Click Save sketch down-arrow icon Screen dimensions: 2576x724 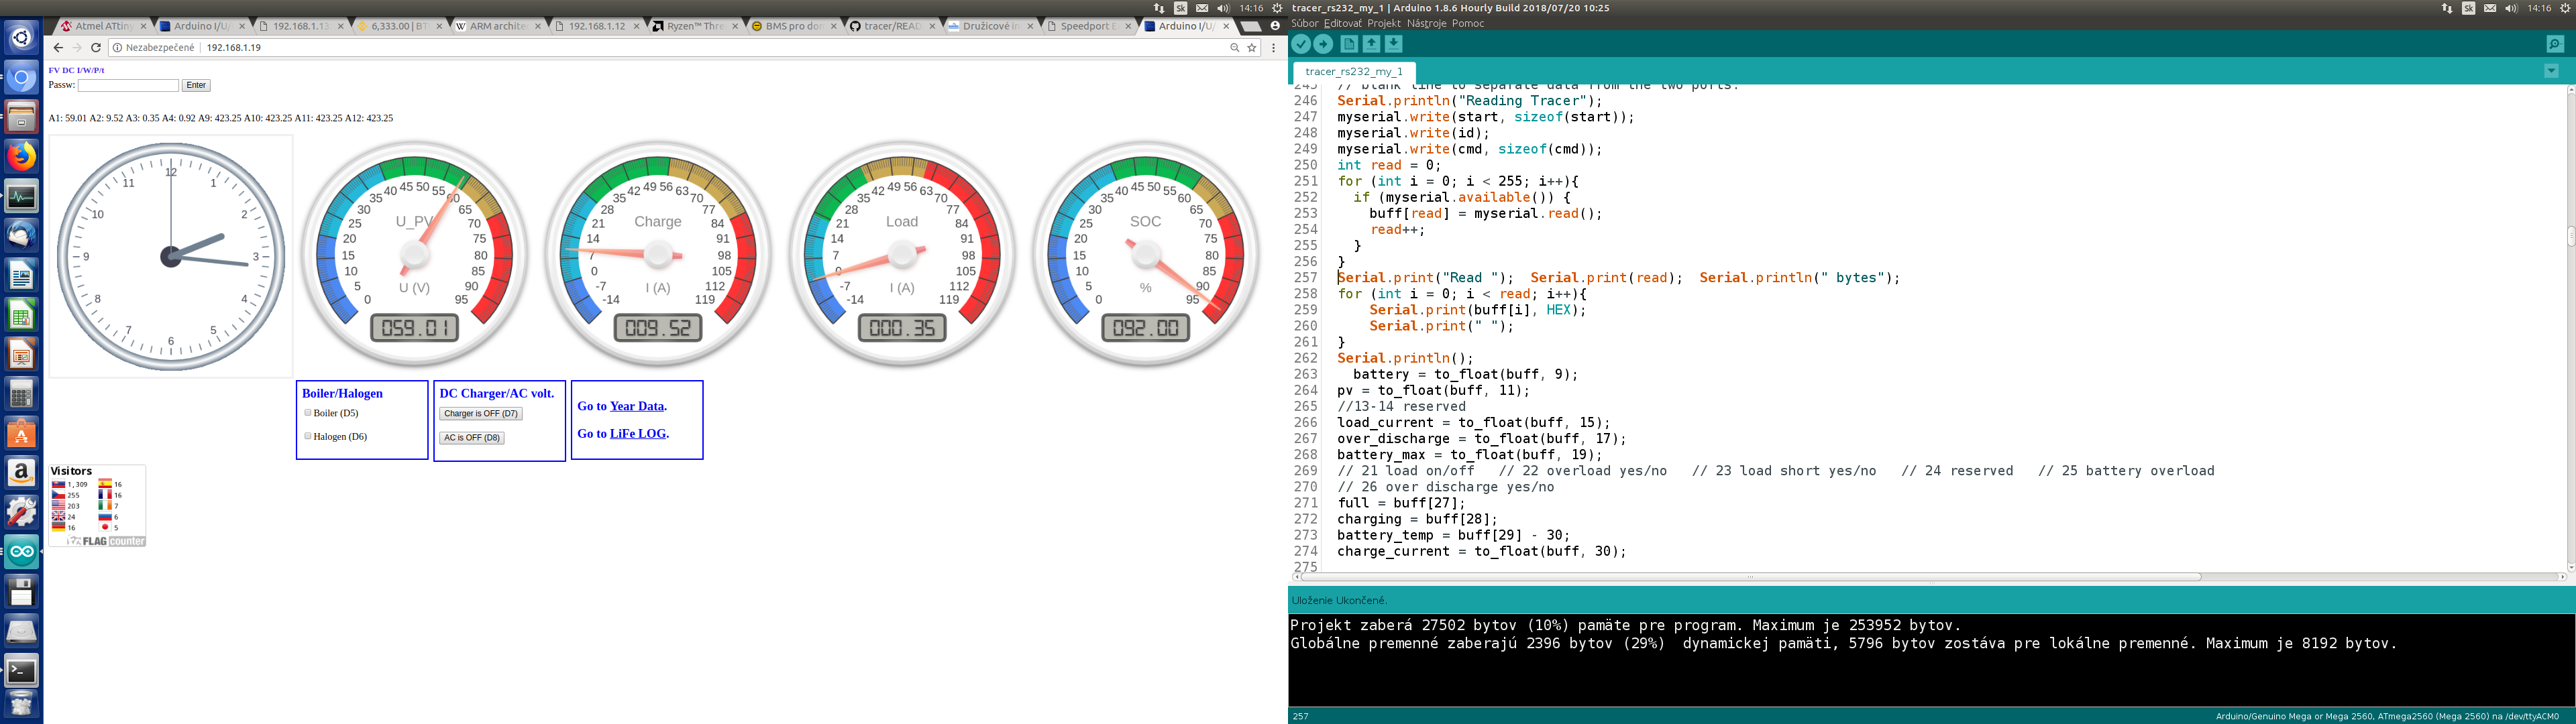click(1393, 44)
